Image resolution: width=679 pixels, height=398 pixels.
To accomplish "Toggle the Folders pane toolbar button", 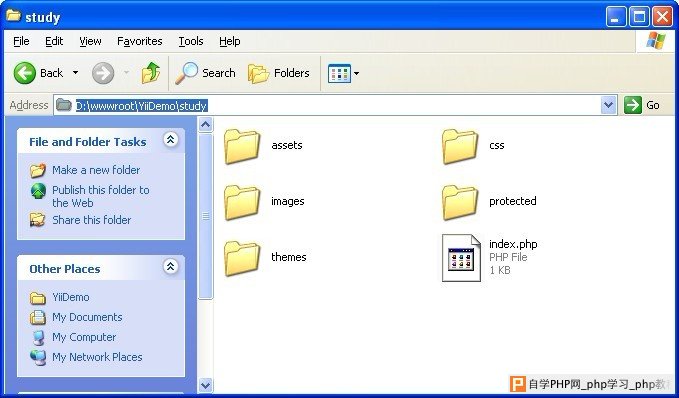I will tap(279, 73).
